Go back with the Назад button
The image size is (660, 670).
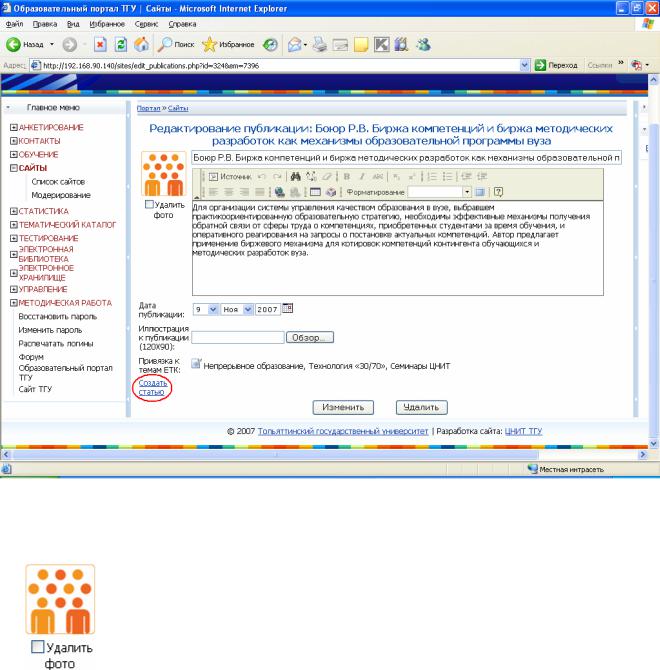(26, 44)
